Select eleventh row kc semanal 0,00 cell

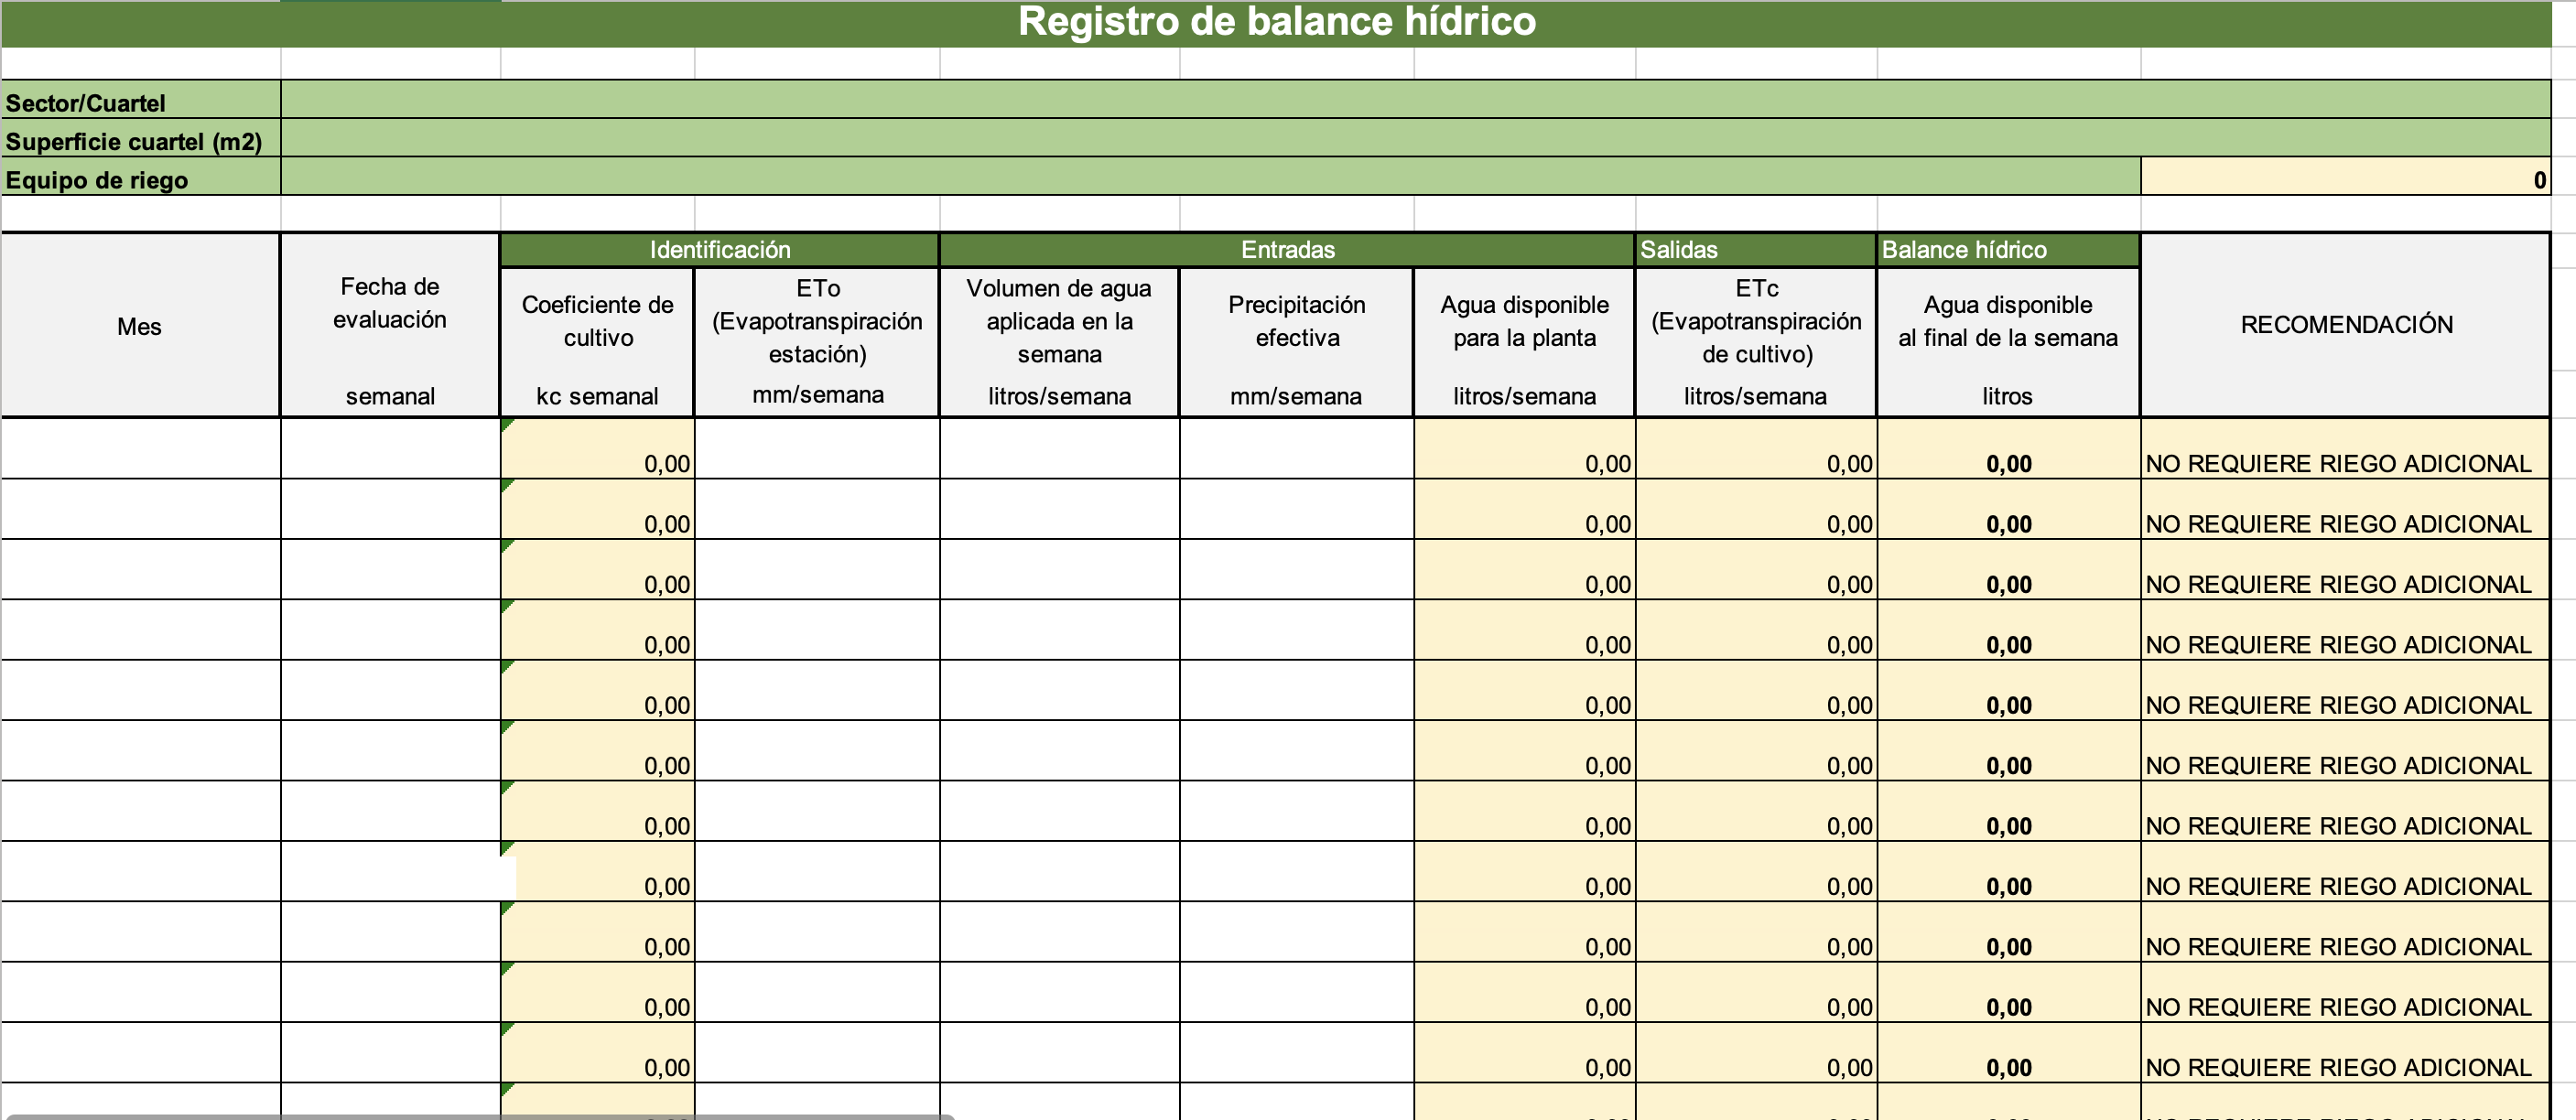(598, 1053)
